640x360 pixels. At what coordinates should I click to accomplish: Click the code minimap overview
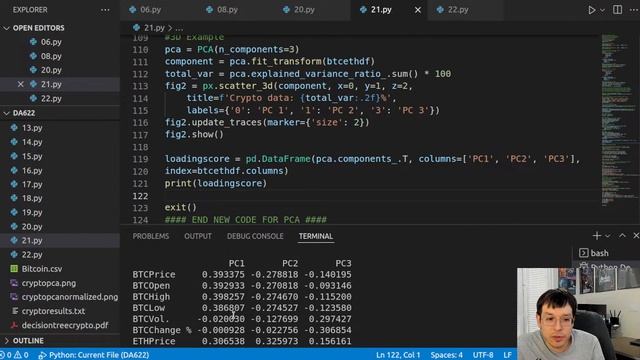620,120
